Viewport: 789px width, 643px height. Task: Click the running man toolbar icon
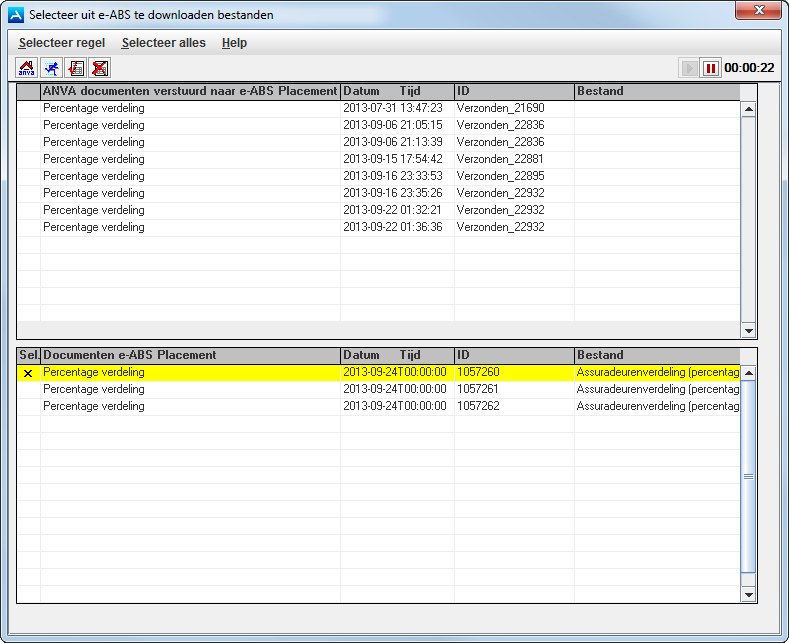pos(51,68)
